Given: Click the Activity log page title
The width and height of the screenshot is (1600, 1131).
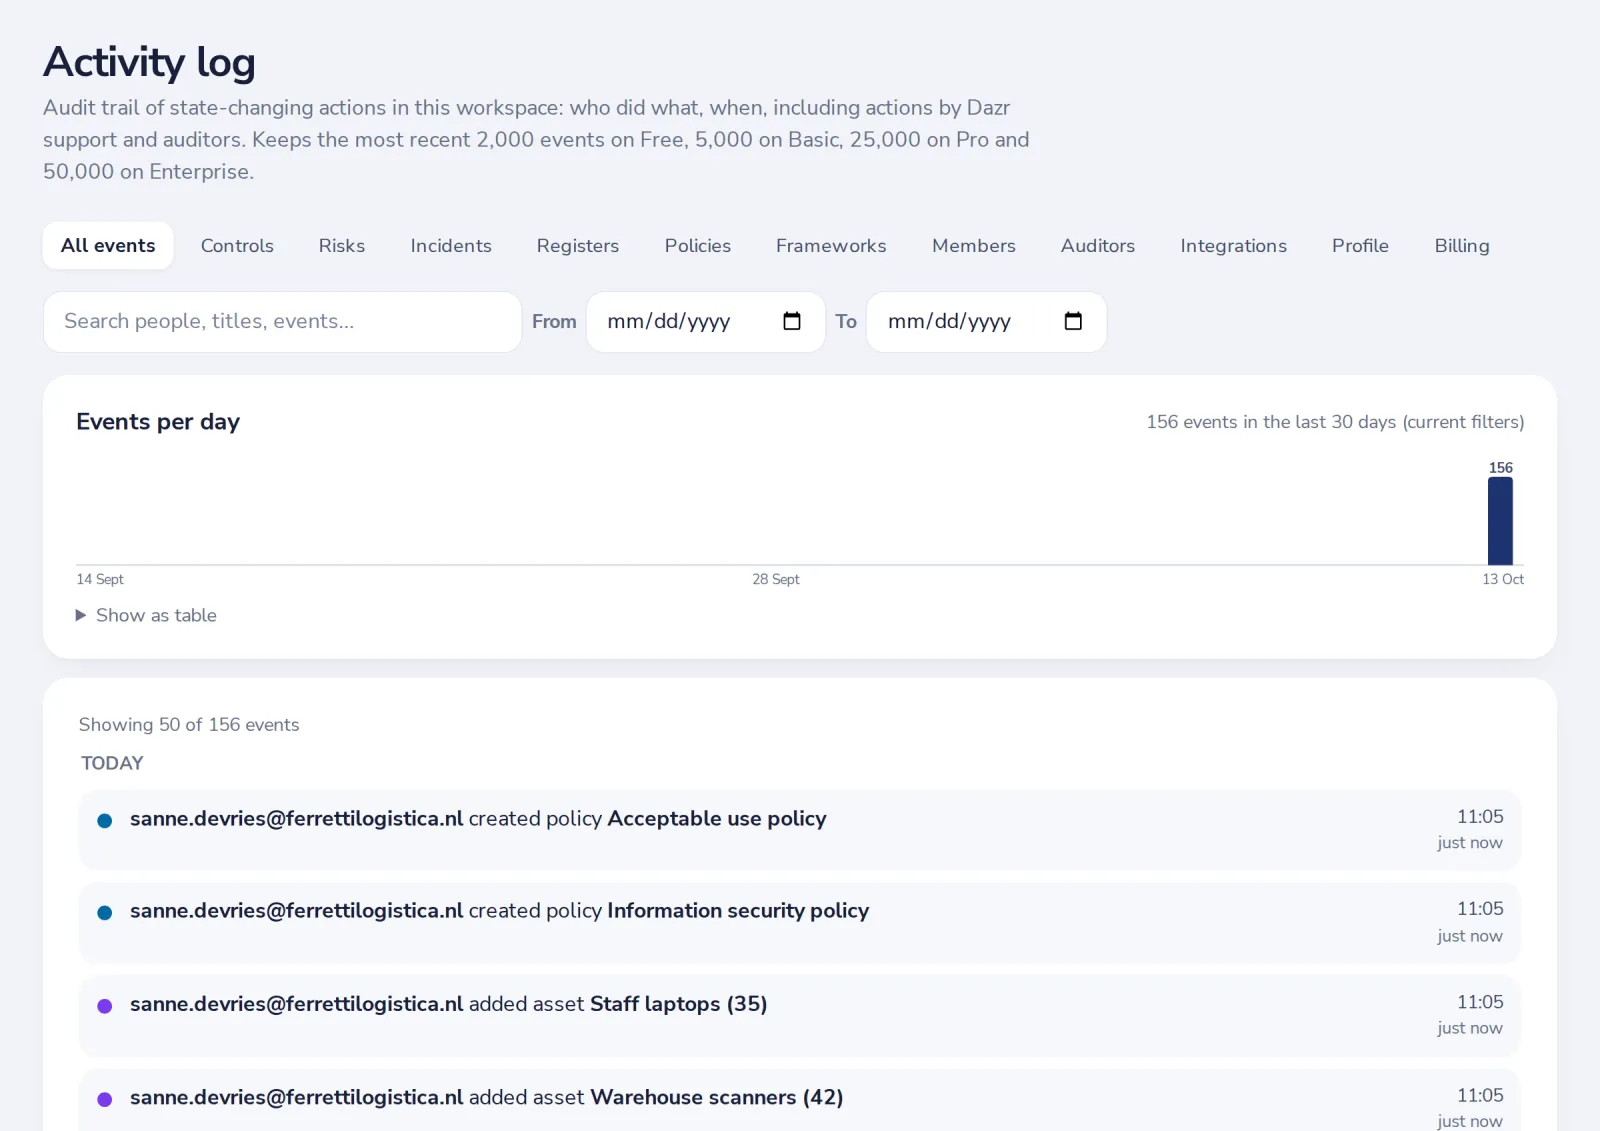Looking at the screenshot, I should 149,62.
